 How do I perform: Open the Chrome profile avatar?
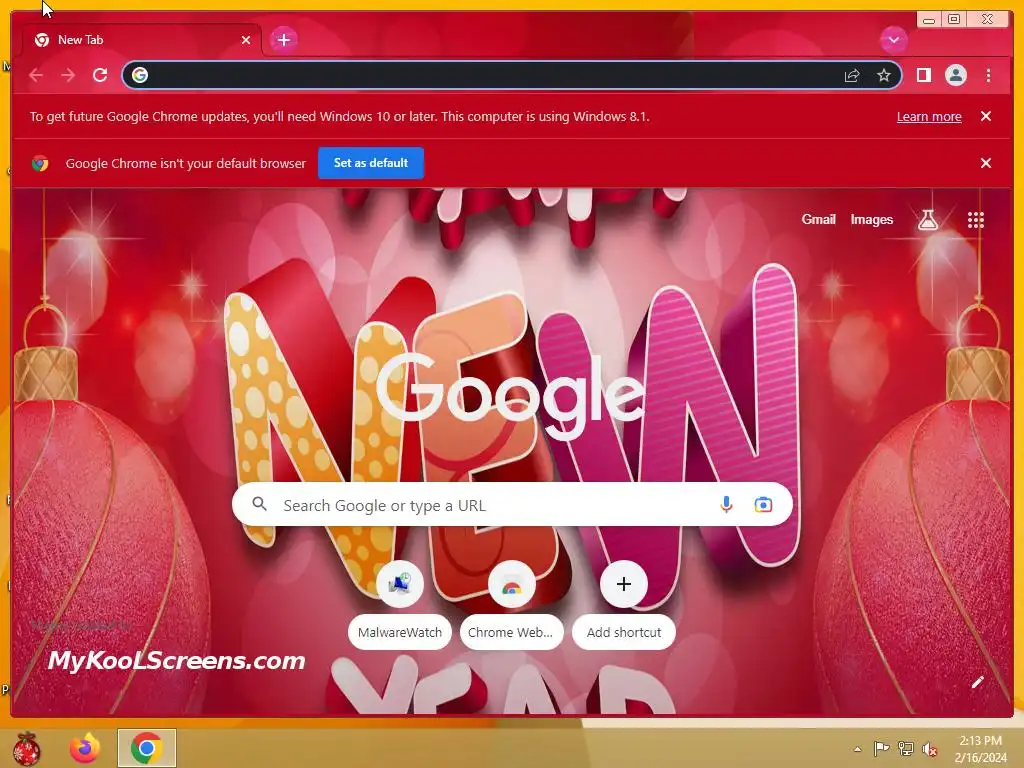(955, 75)
